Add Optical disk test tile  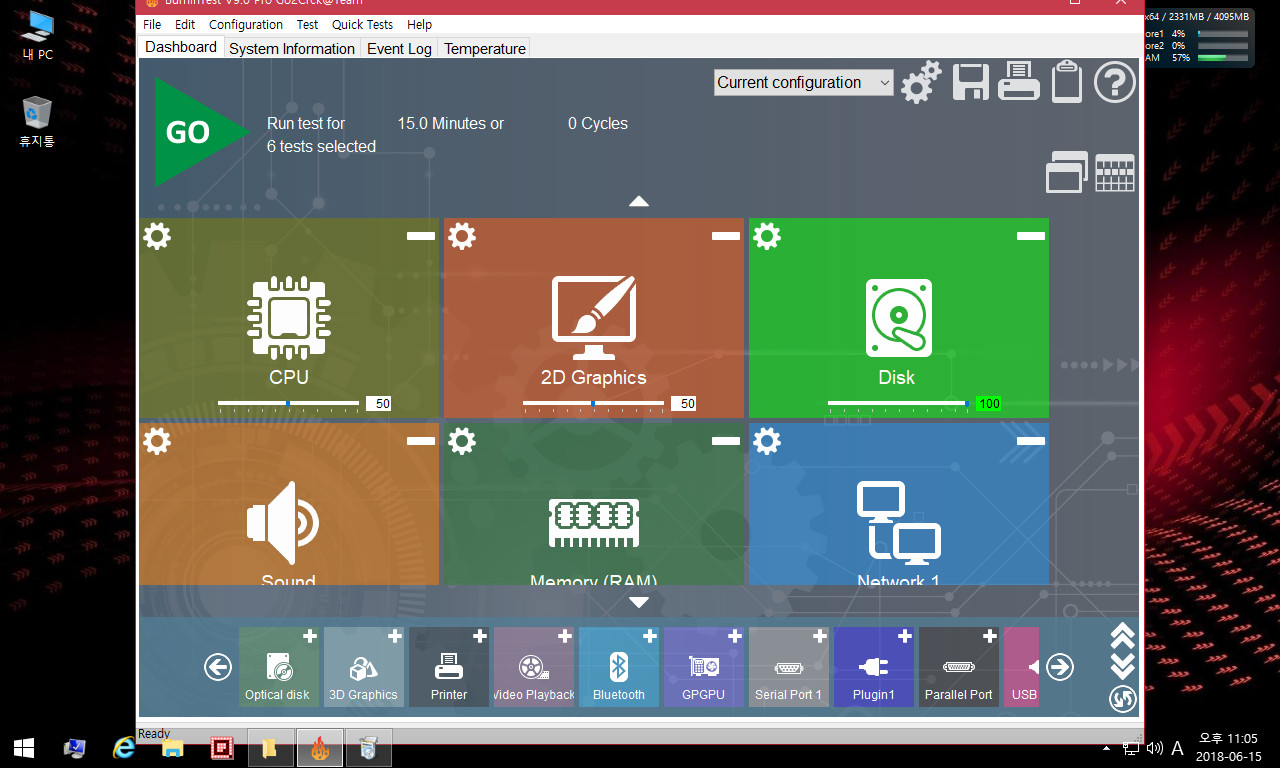coord(279,667)
